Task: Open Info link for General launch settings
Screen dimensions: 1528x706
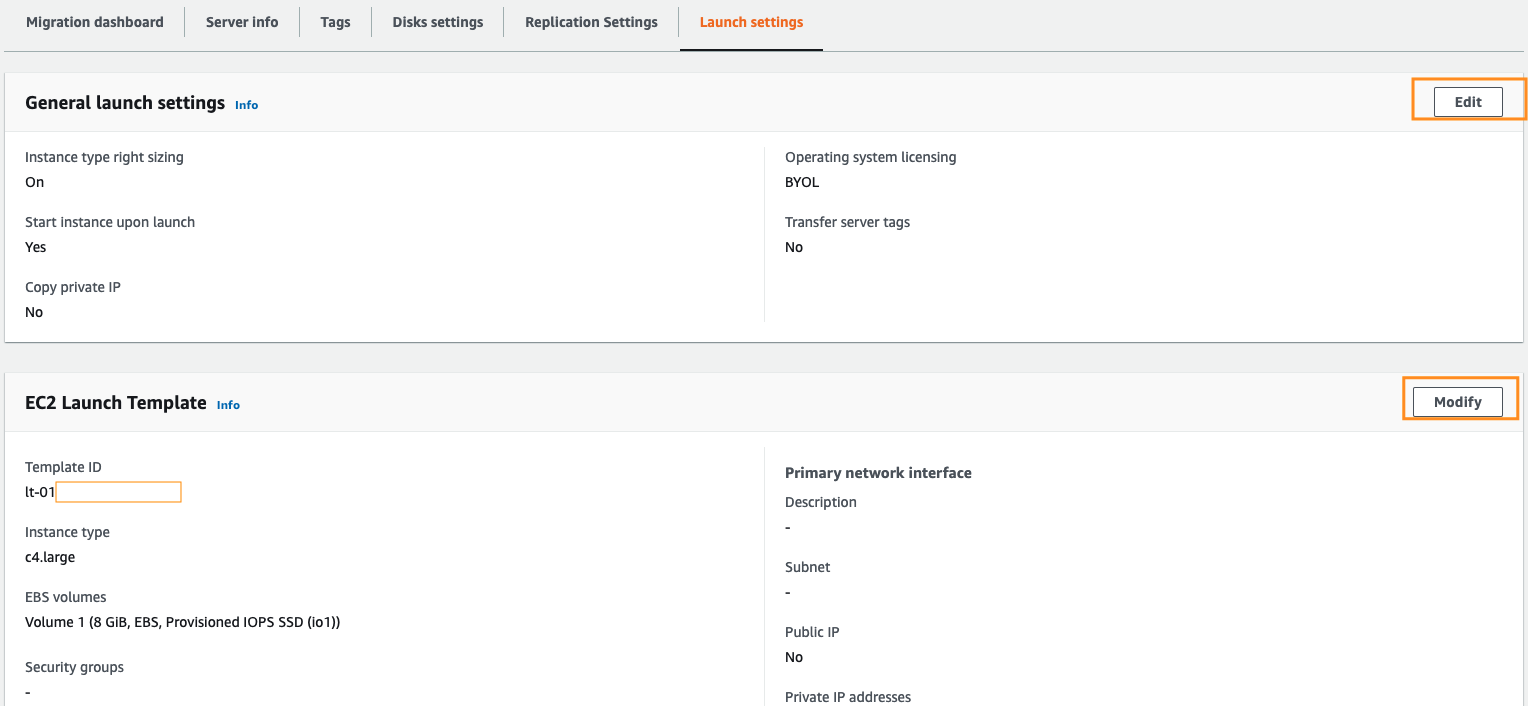Action: click(x=246, y=105)
